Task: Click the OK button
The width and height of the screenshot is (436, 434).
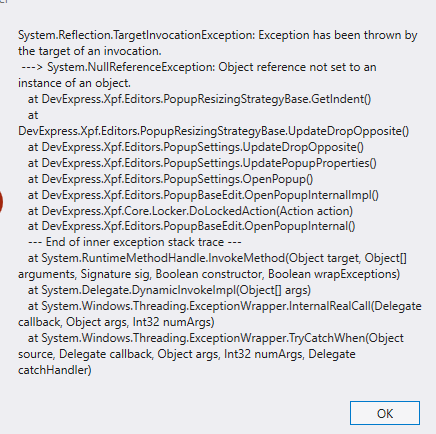Action: click(385, 413)
